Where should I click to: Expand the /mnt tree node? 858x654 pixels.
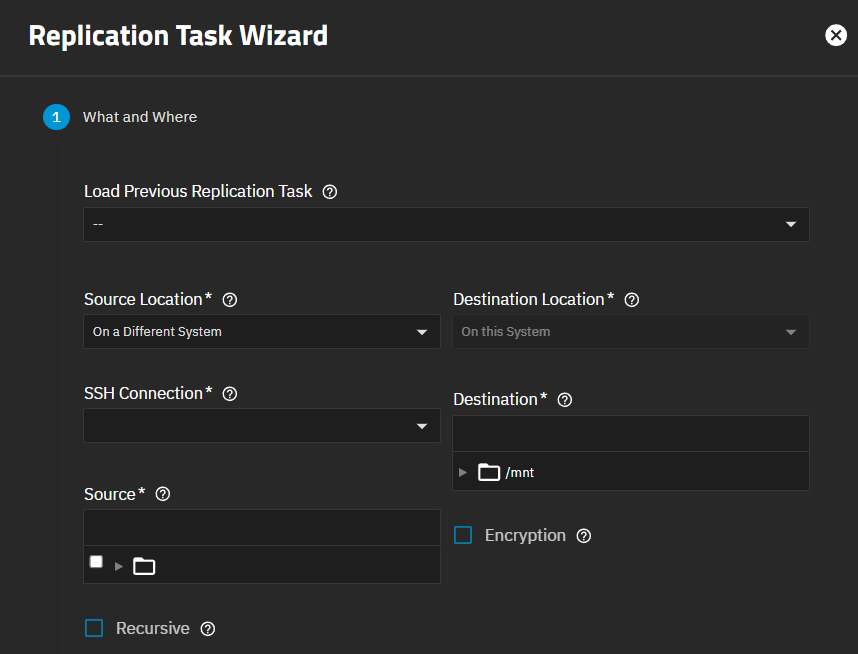tap(463, 471)
